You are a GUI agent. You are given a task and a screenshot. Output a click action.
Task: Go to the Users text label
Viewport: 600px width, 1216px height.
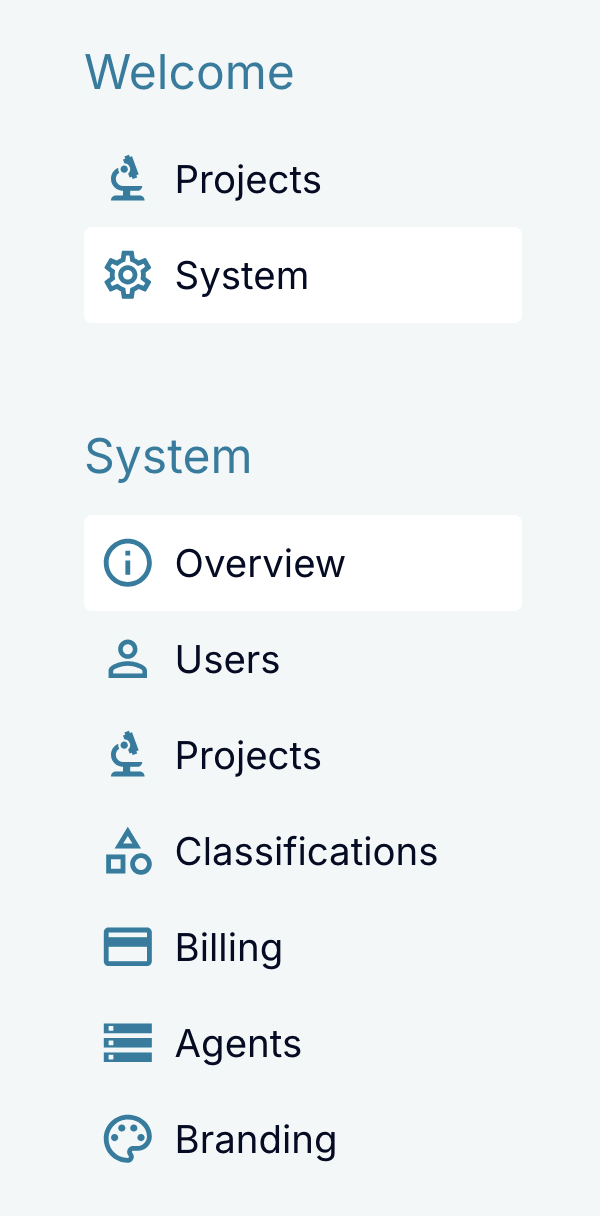[x=227, y=660]
